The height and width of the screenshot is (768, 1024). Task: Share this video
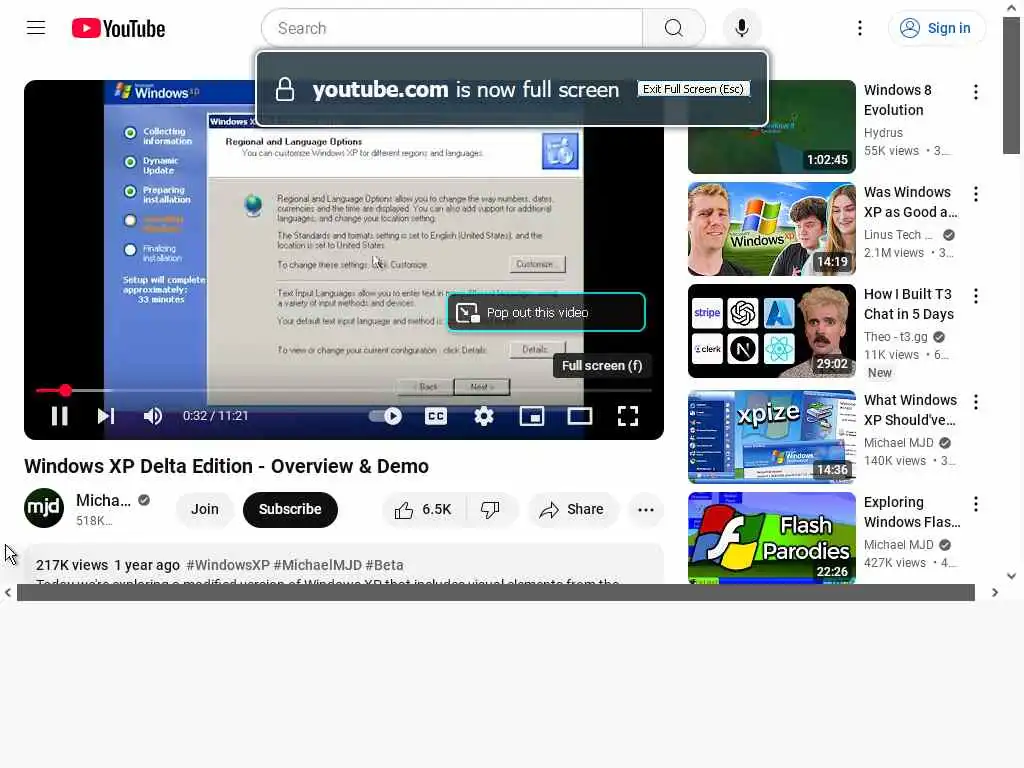pos(571,509)
